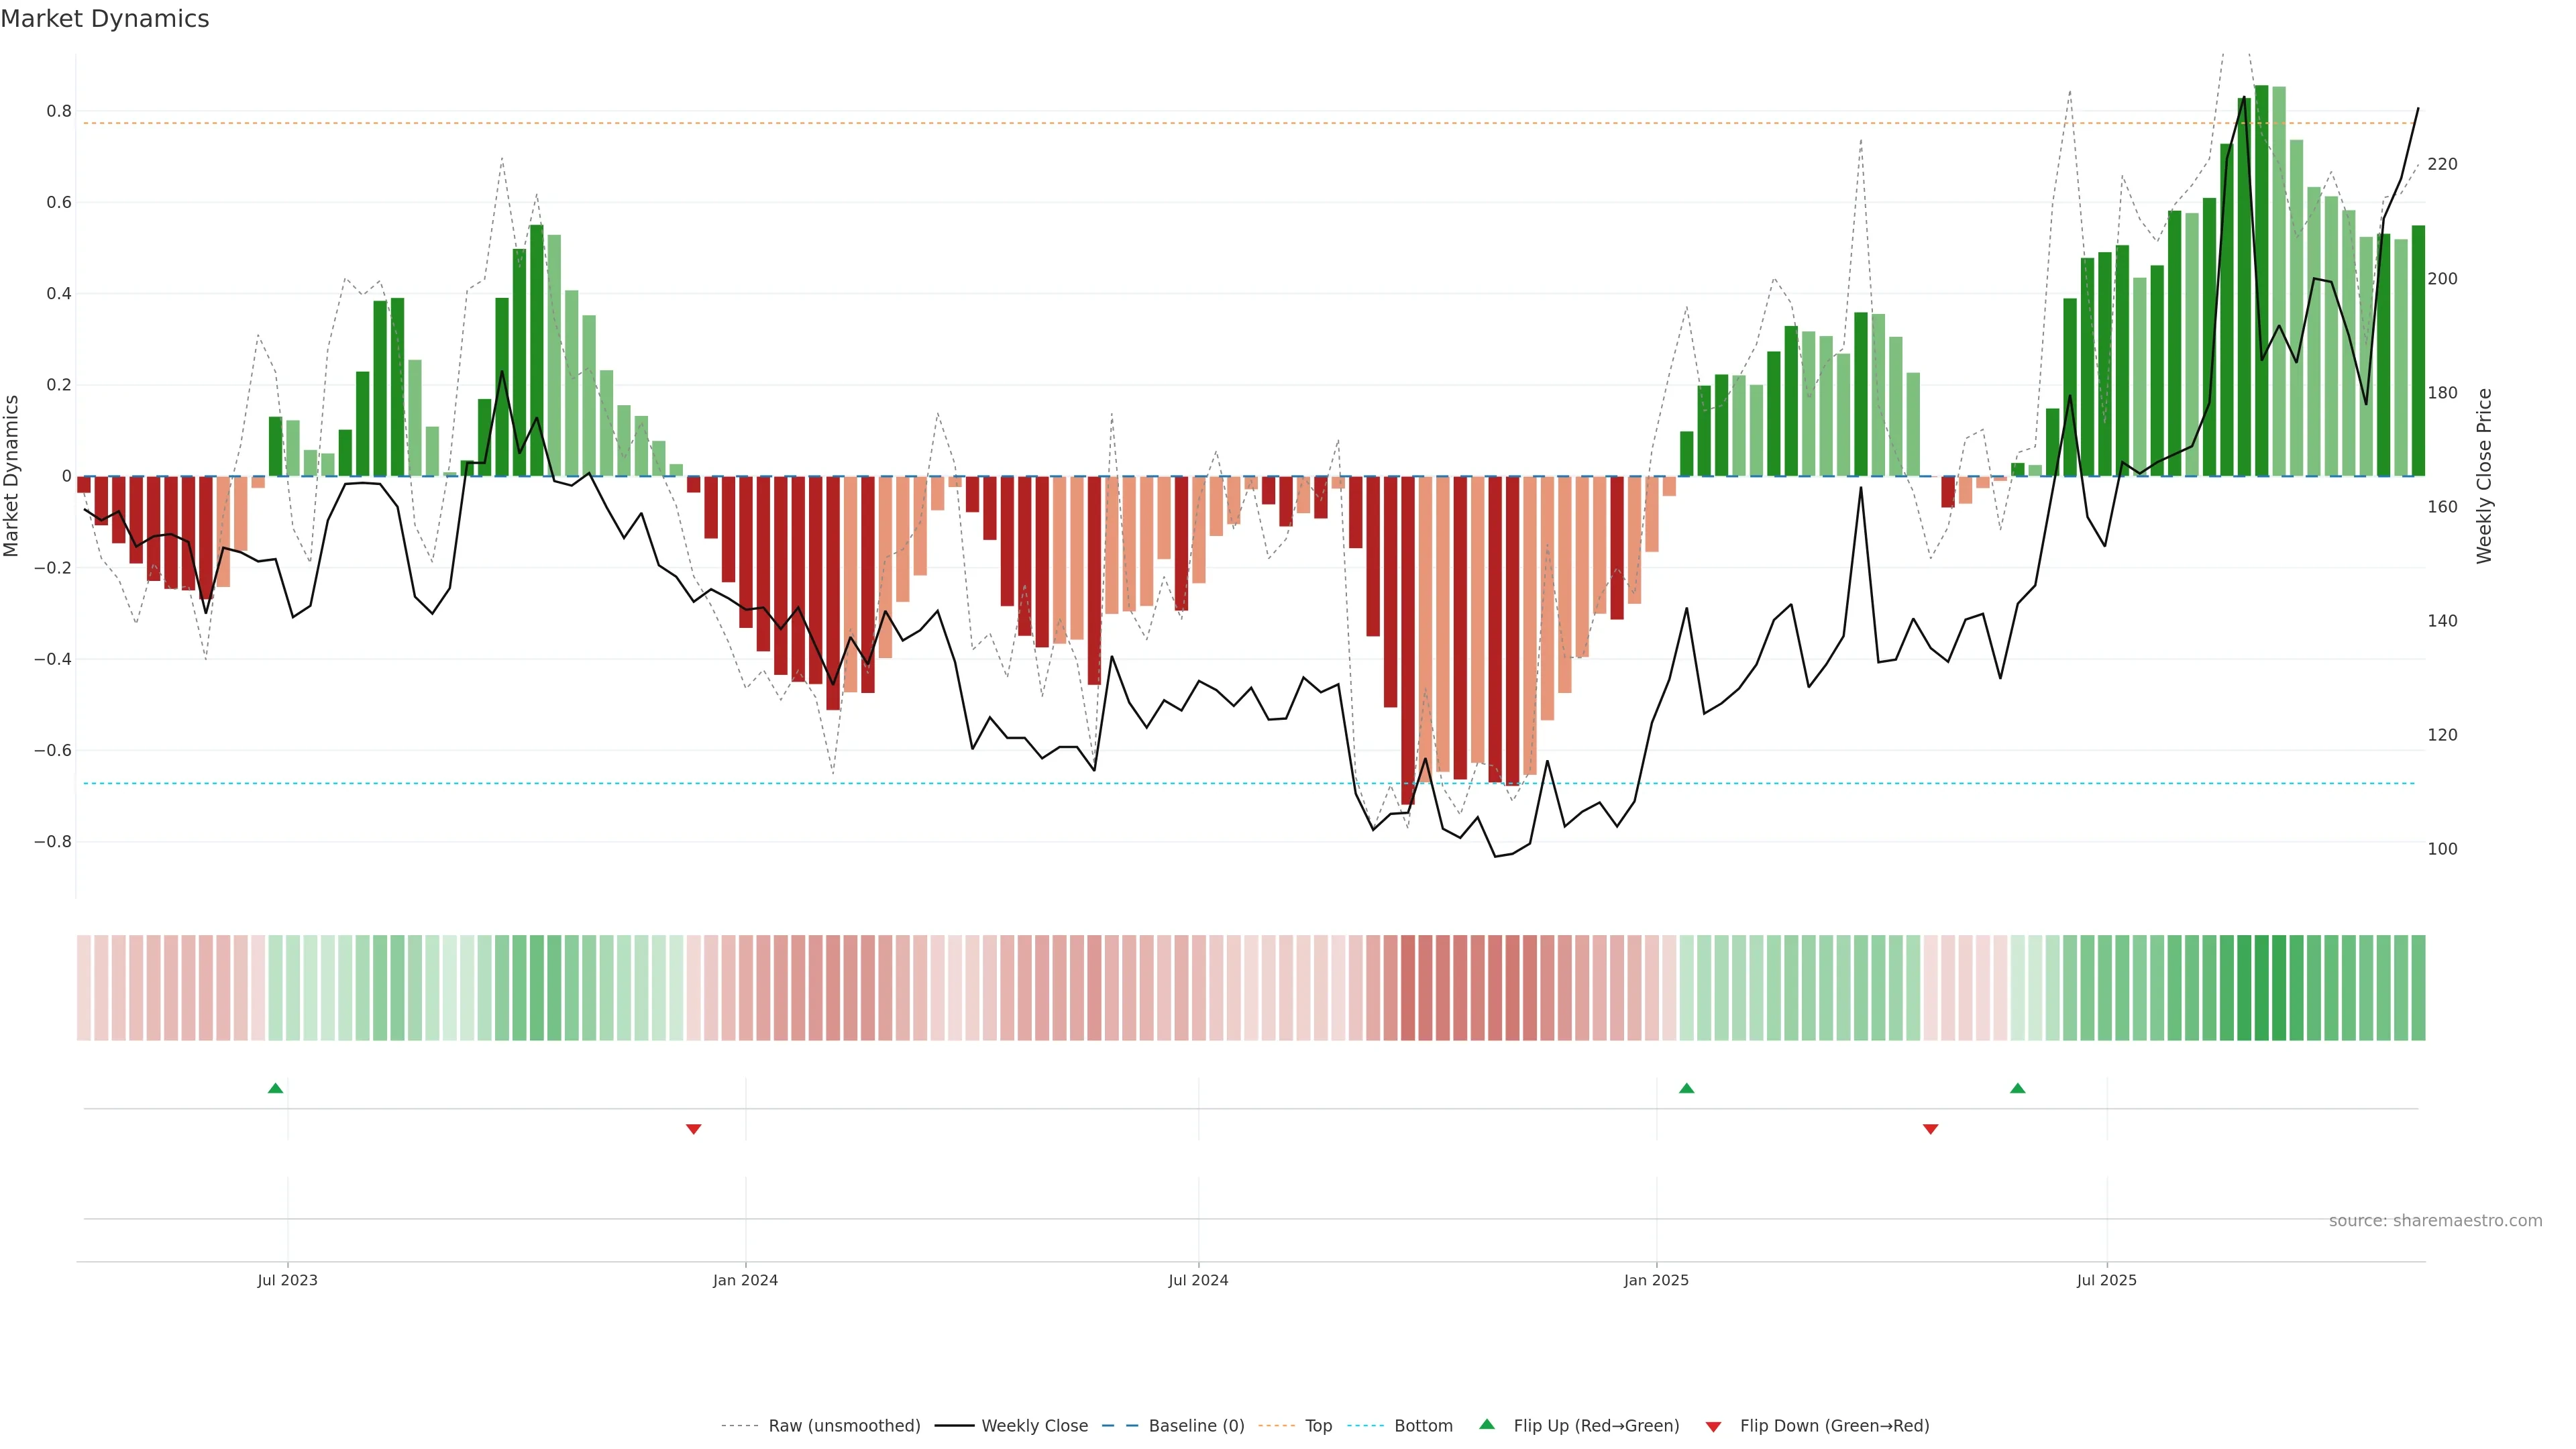Click the Market Dynamics y-axis title
Screen dimensions: 2576x1449
(x=12, y=476)
